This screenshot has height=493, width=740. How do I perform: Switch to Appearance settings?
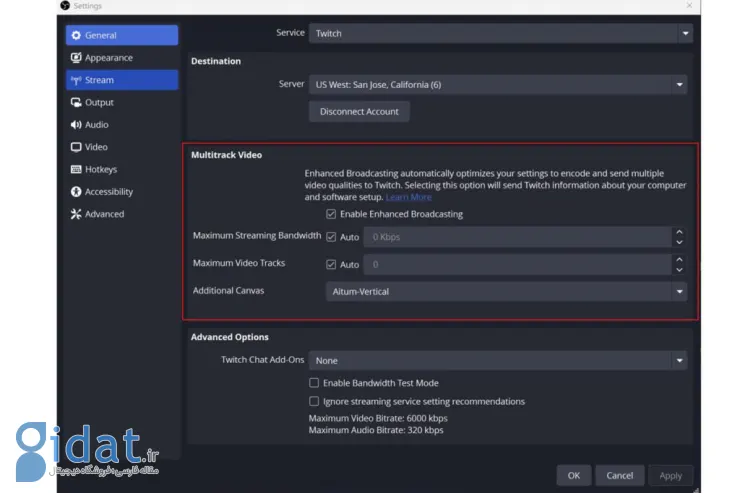pos(122,58)
